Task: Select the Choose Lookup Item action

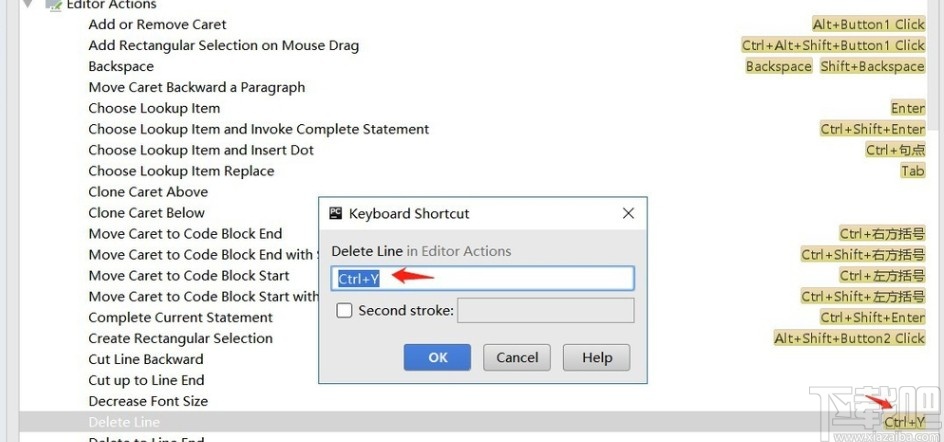Action: coord(154,108)
